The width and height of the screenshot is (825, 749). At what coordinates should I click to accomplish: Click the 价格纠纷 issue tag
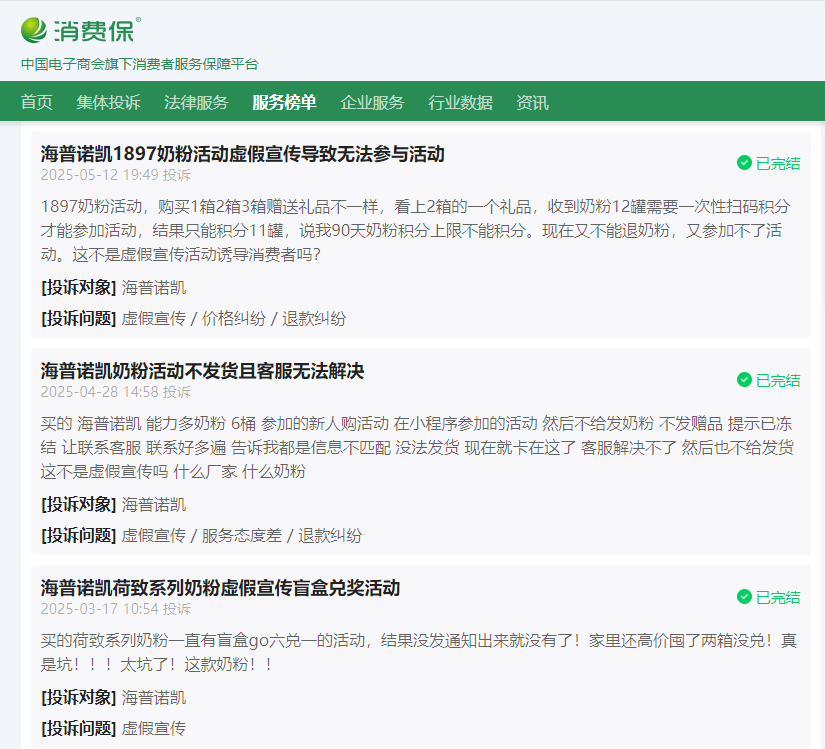point(234,318)
